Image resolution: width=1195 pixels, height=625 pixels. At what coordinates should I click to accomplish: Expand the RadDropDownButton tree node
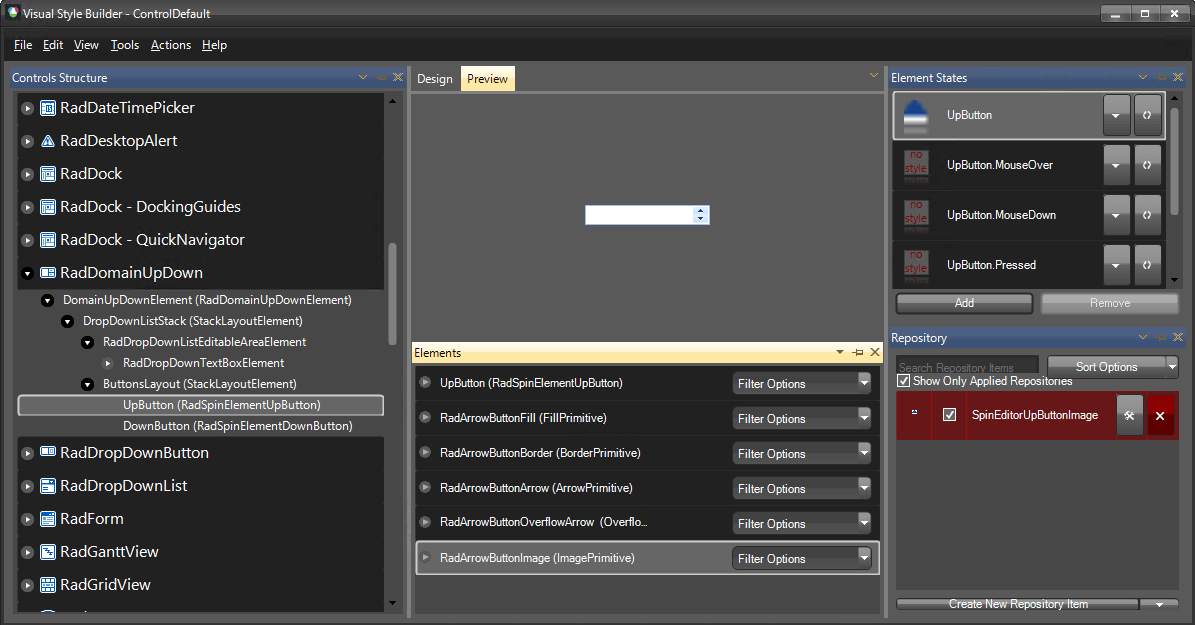[x=27, y=452]
